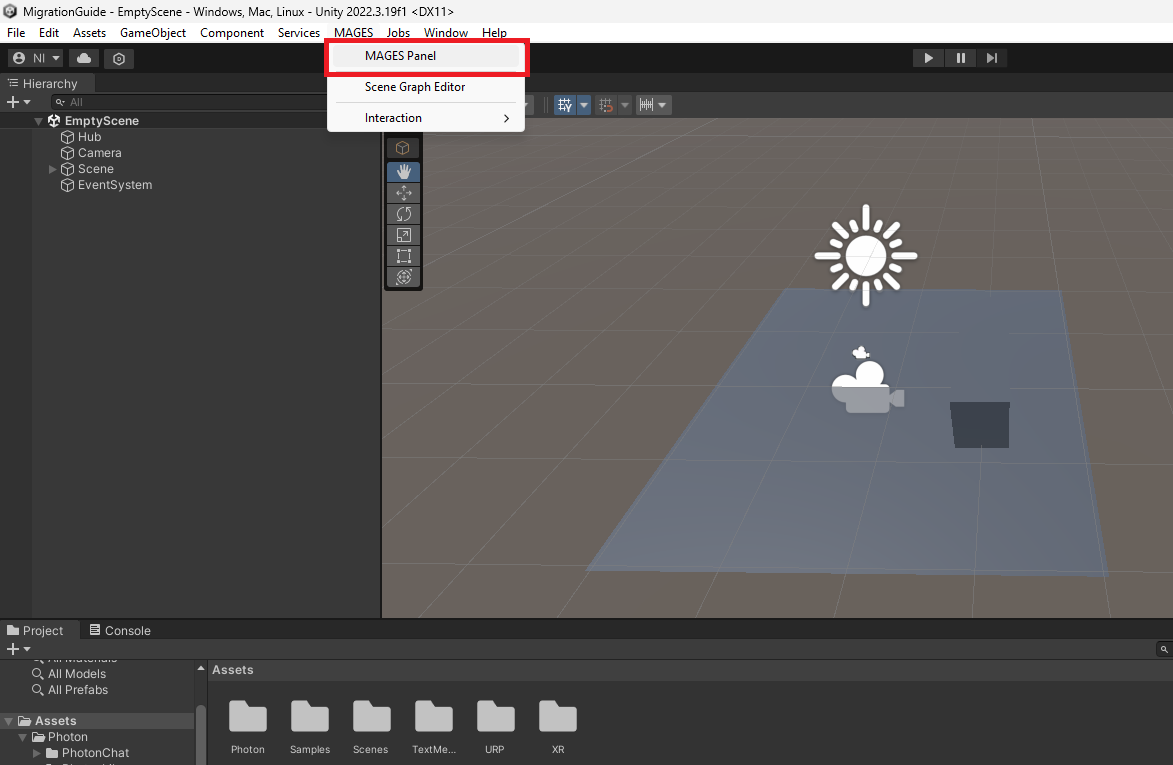Click the Pause button
The width and height of the screenshot is (1173, 765).
[961, 58]
